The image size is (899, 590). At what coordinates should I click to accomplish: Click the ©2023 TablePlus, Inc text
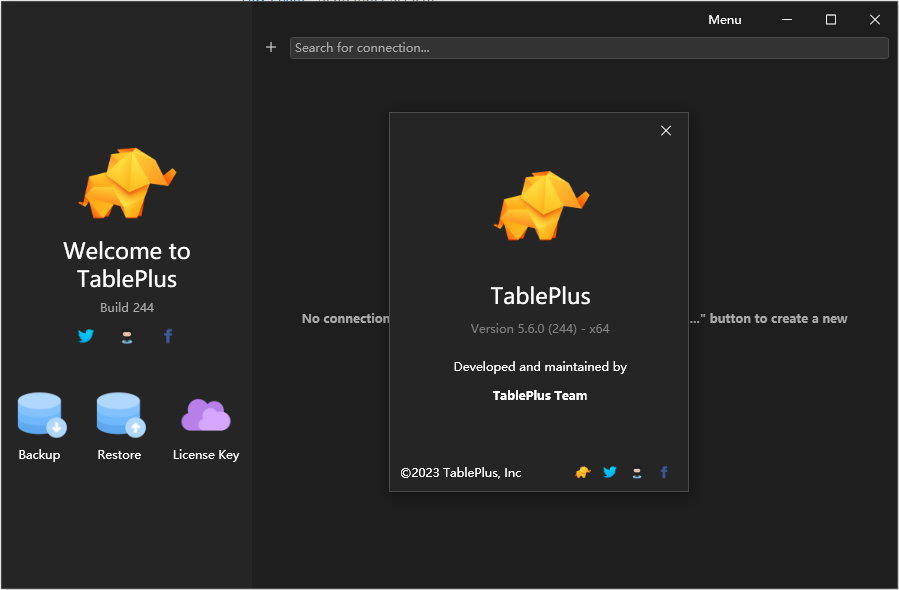(x=460, y=472)
